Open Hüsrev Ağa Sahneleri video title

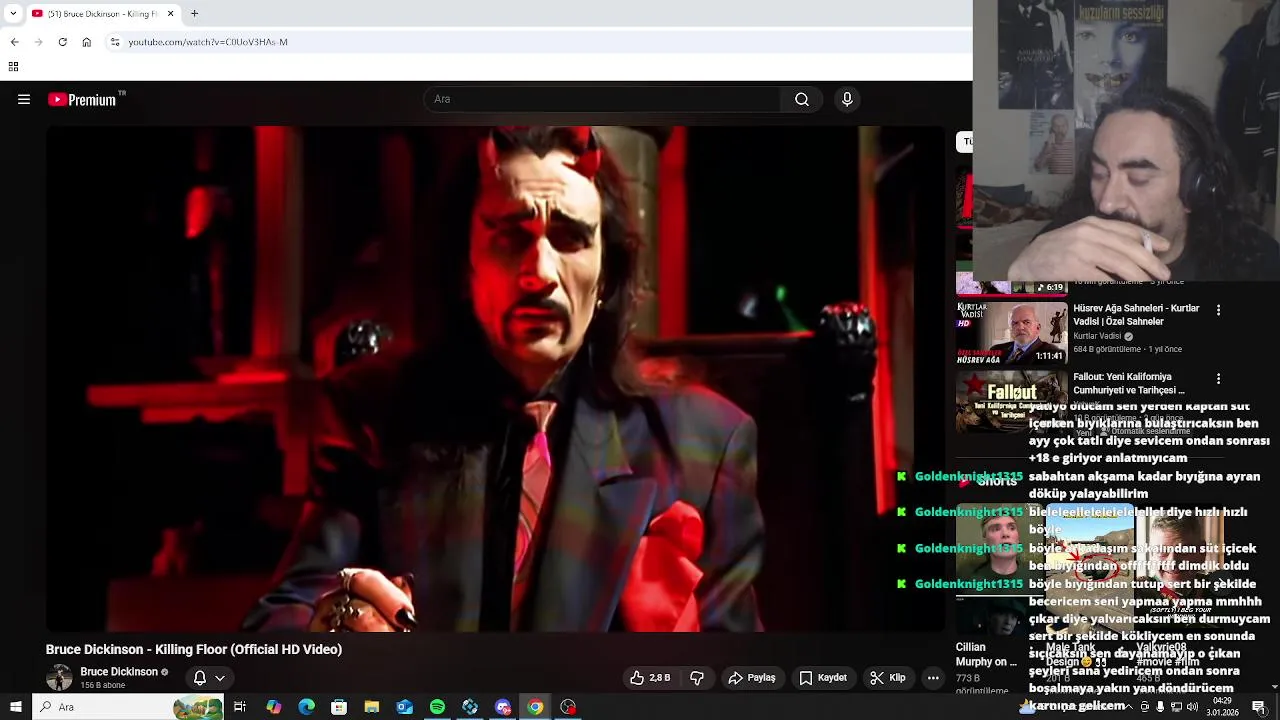1136,315
